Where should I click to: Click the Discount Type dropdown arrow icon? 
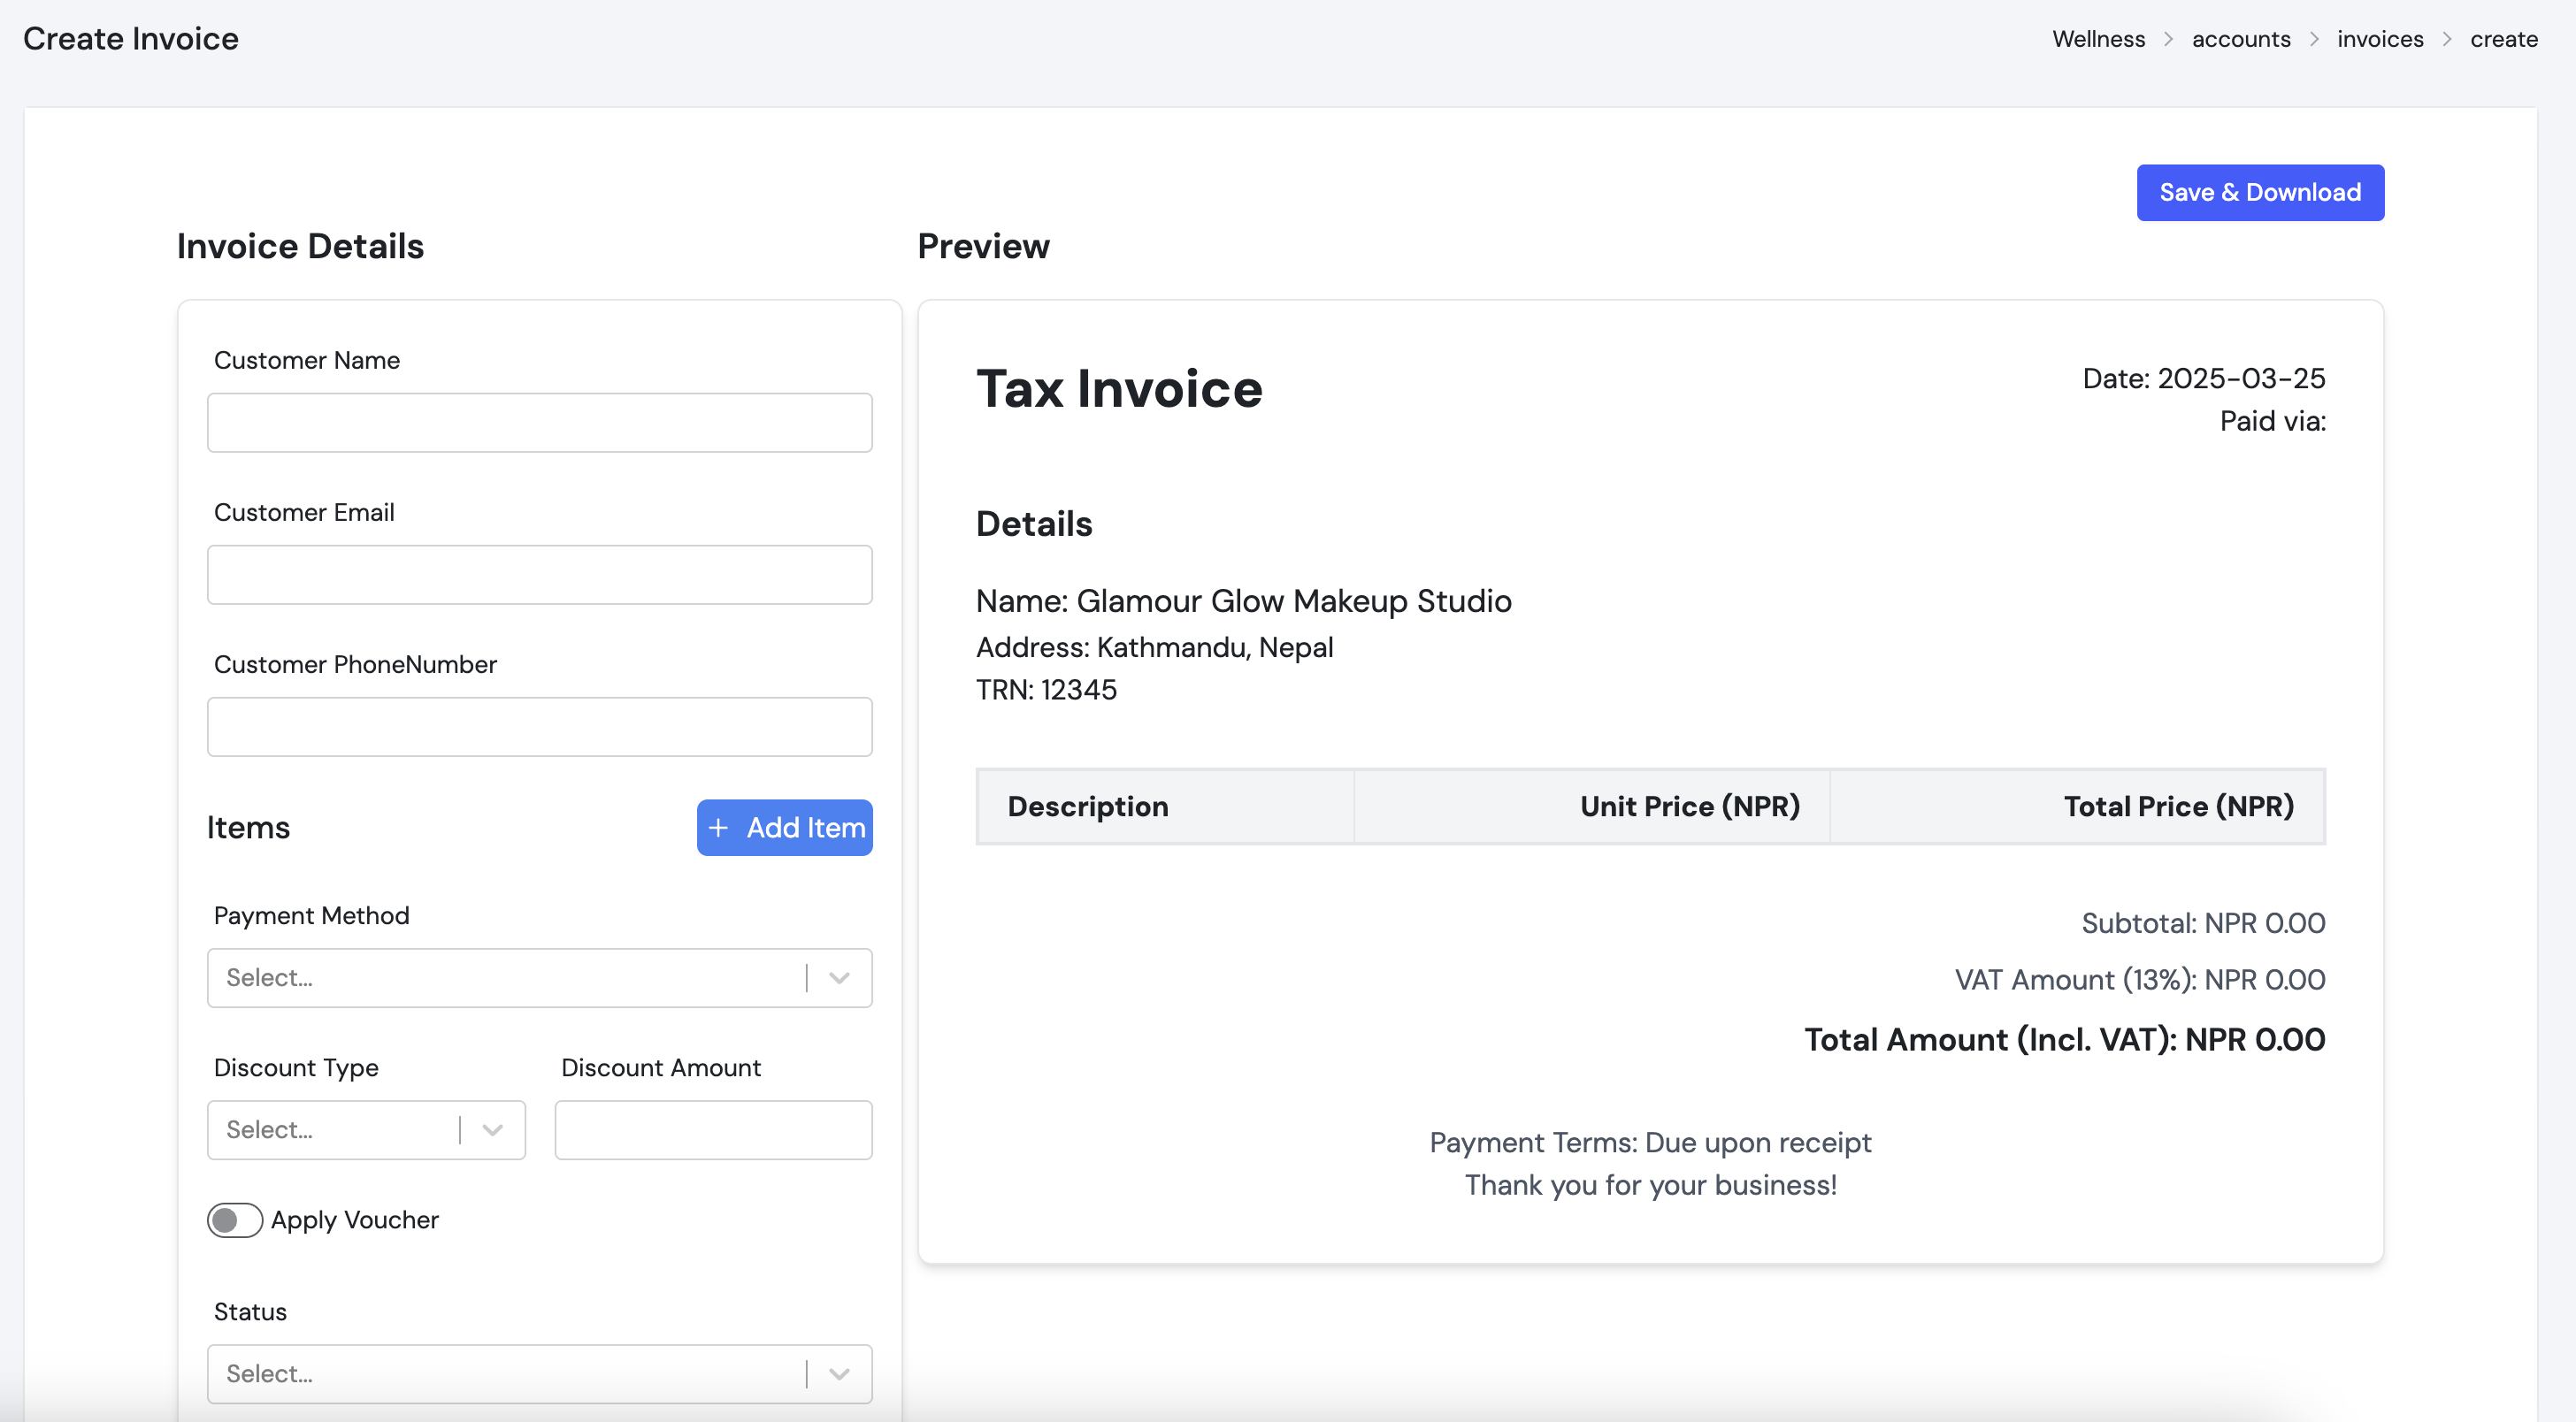[x=491, y=1130]
